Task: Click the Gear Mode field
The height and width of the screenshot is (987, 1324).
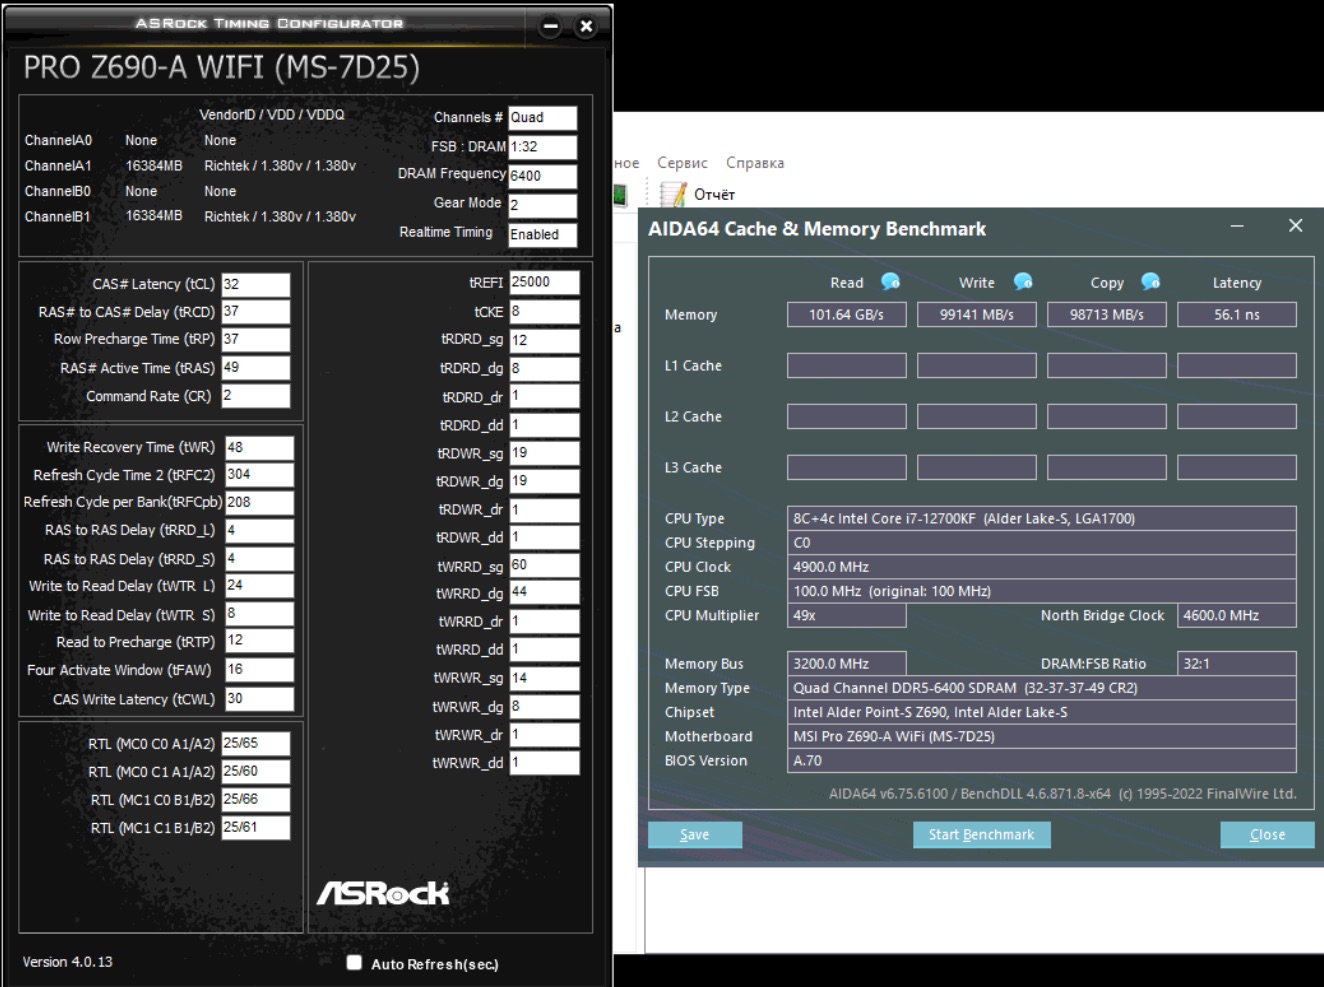Action: pos(542,205)
